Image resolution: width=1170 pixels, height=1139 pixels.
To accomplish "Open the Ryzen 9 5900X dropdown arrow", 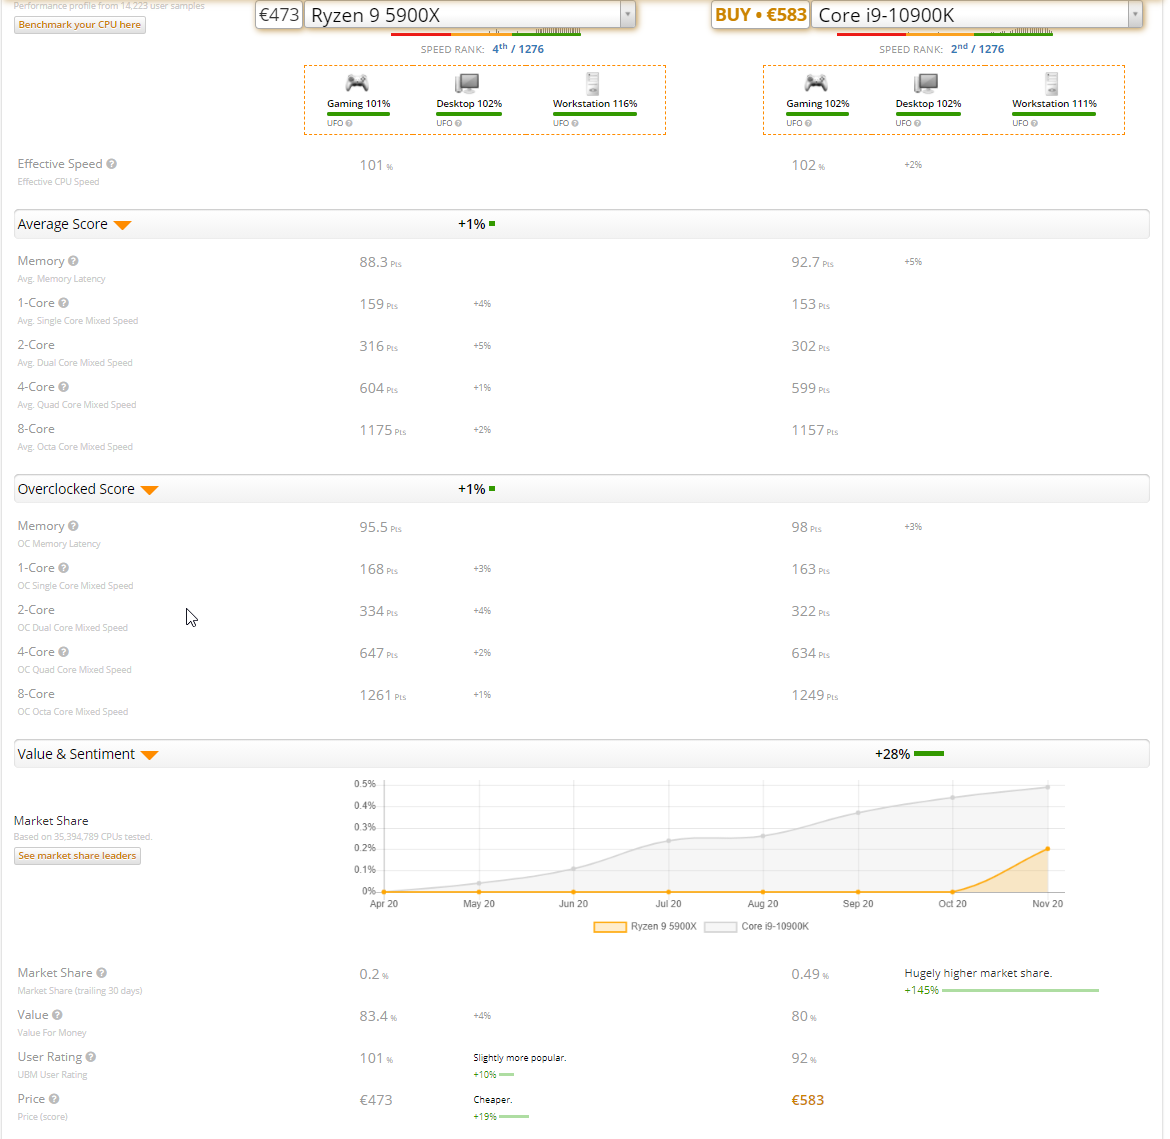I will (628, 14).
